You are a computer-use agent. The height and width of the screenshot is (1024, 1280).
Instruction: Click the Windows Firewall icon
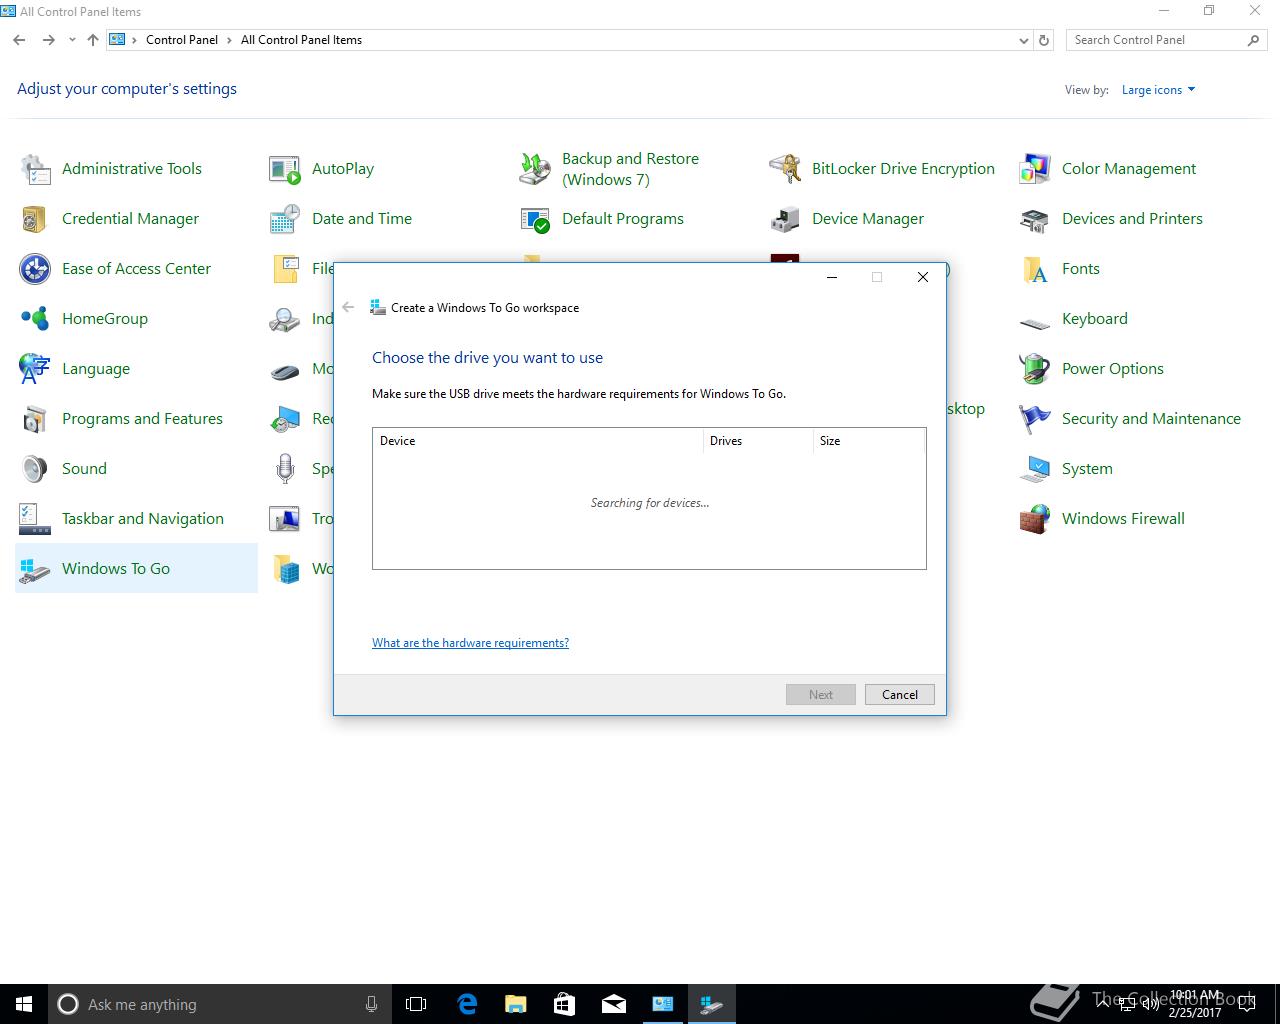click(1035, 519)
